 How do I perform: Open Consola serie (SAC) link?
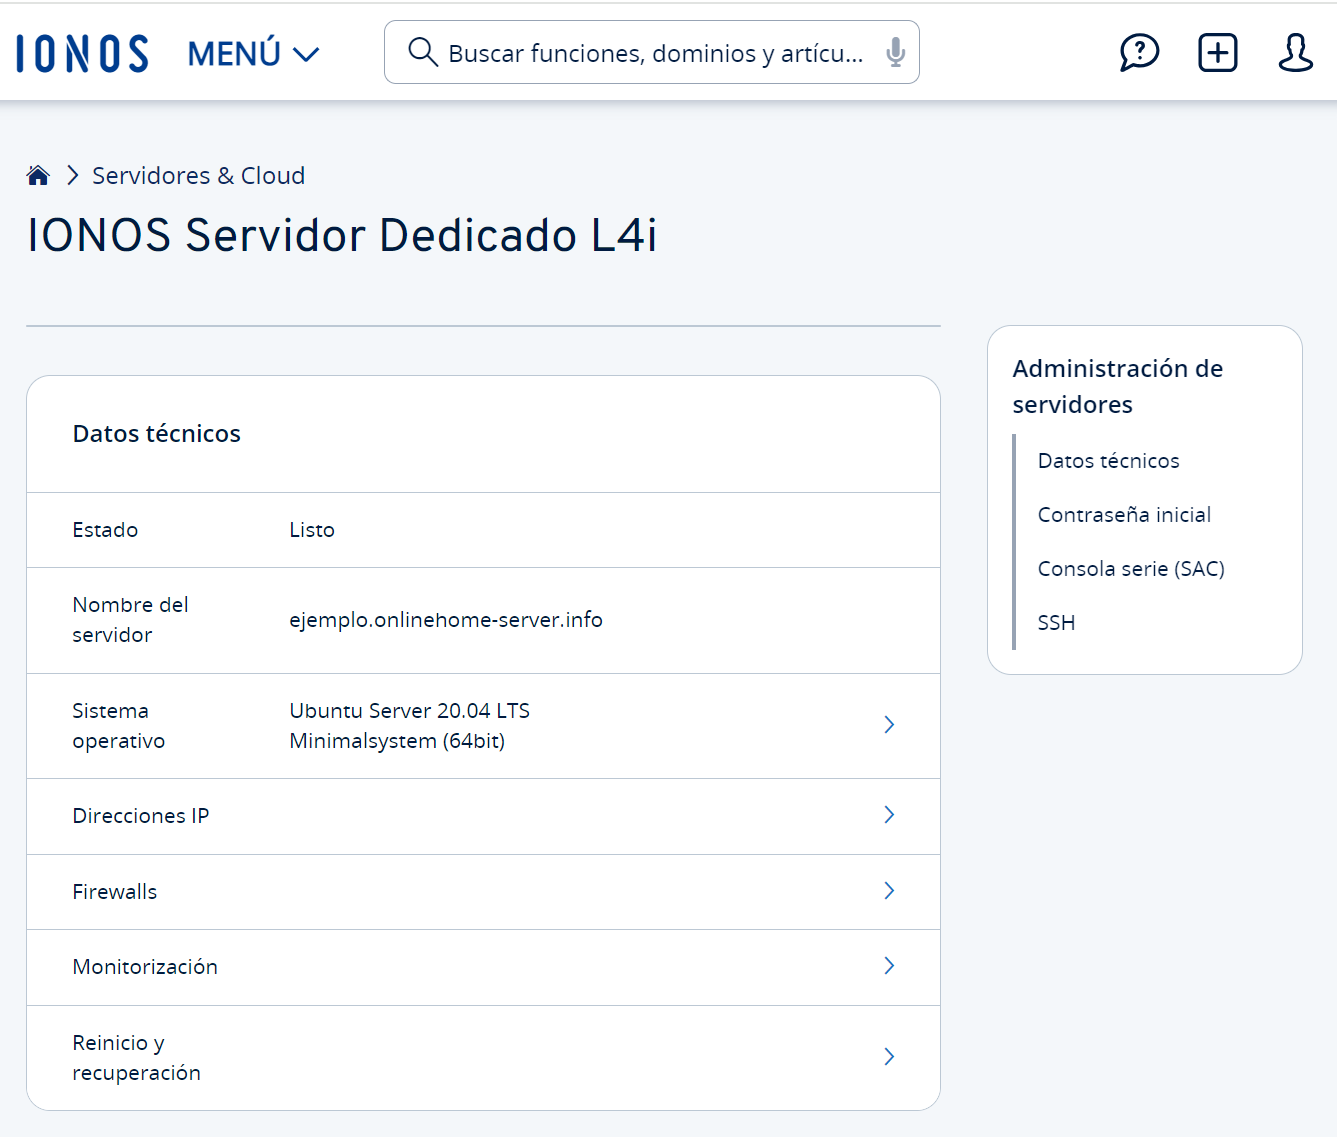click(1131, 569)
